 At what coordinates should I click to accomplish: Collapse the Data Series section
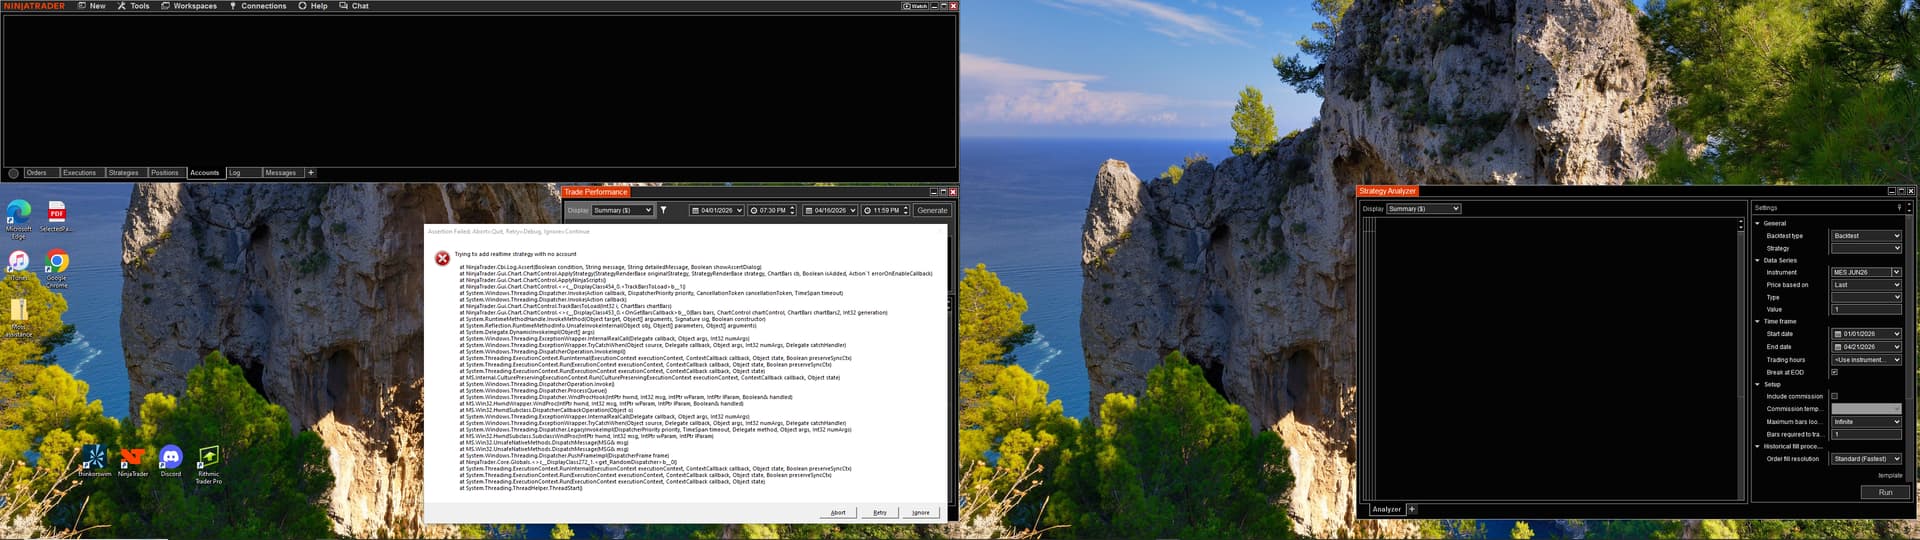[1758, 260]
